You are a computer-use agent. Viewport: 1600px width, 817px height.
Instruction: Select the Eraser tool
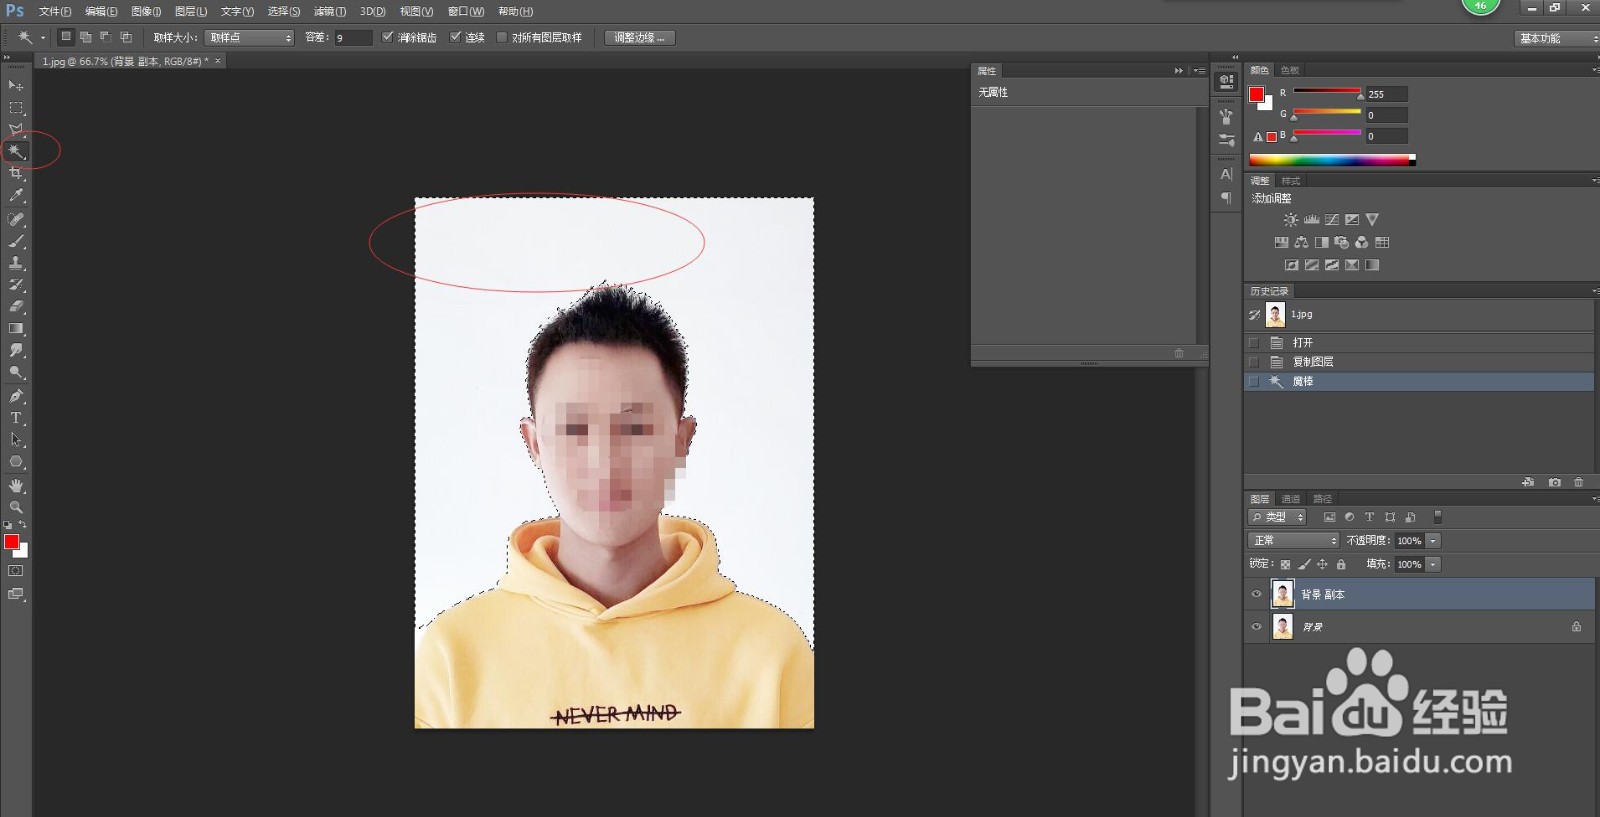point(16,307)
